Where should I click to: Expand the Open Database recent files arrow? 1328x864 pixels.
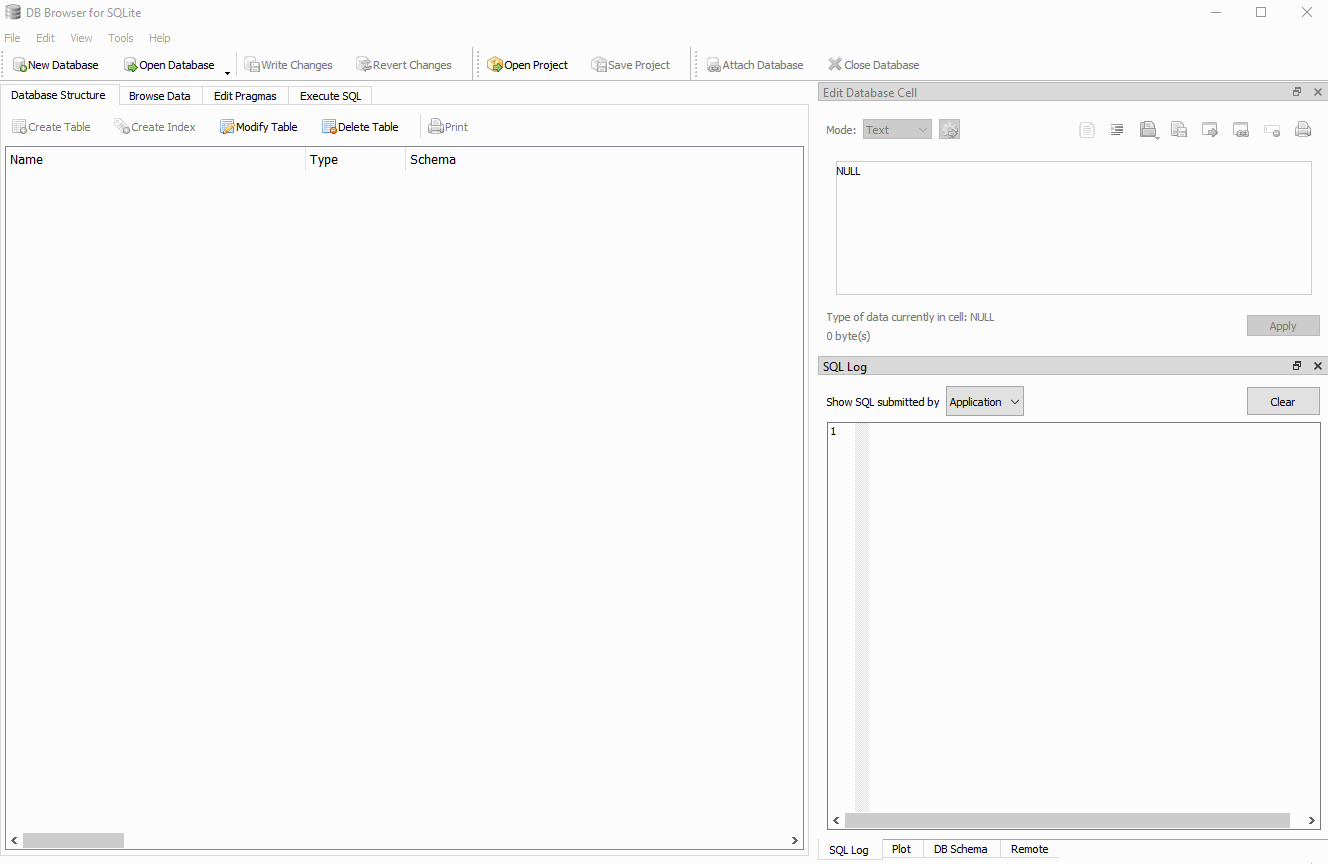pos(227,71)
